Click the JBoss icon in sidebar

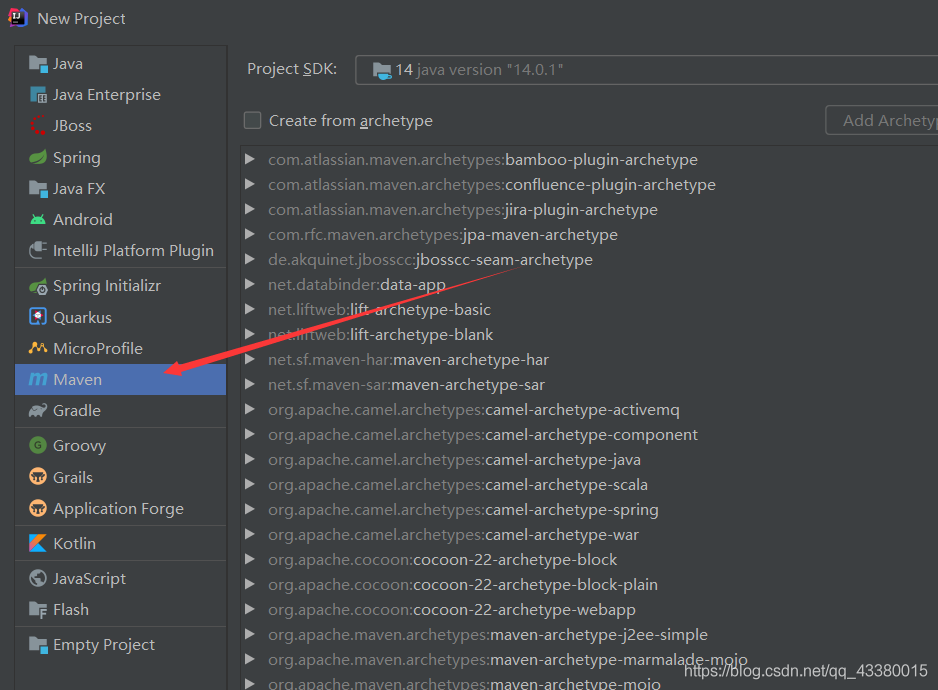pos(38,126)
